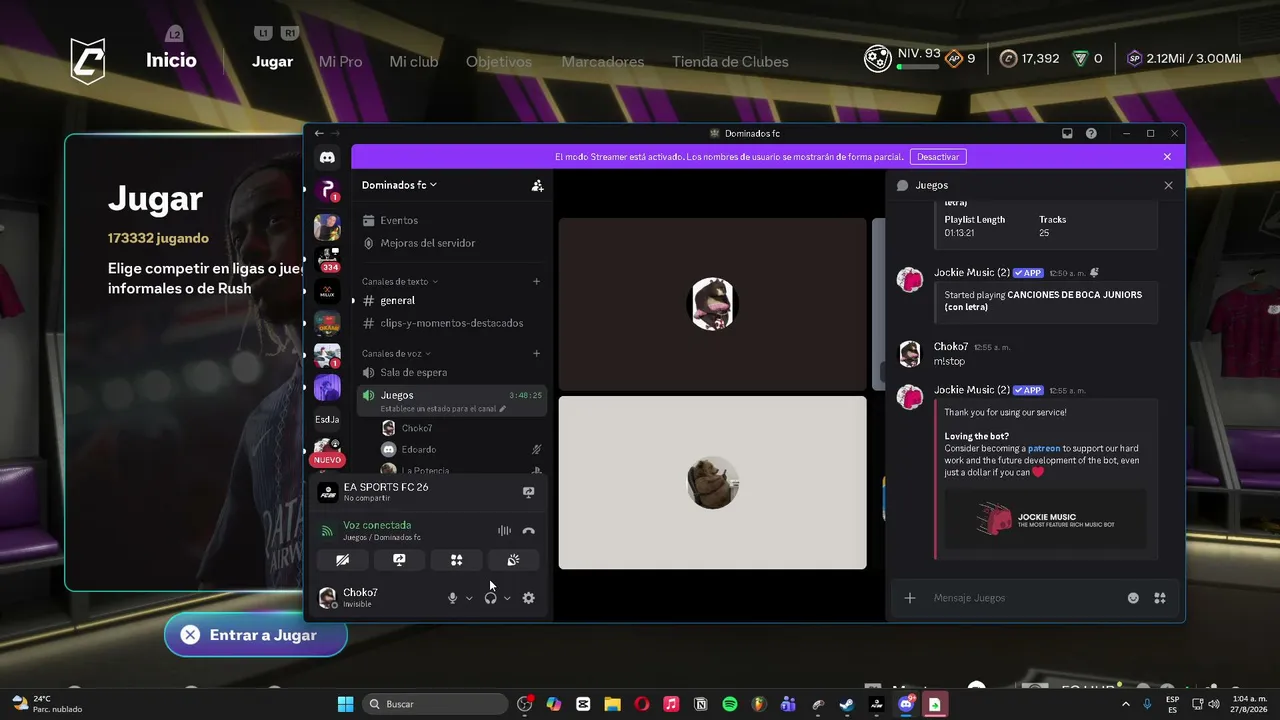Open emoji picker in message bar
The height and width of the screenshot is (720, 1280).
[1133, 598]
